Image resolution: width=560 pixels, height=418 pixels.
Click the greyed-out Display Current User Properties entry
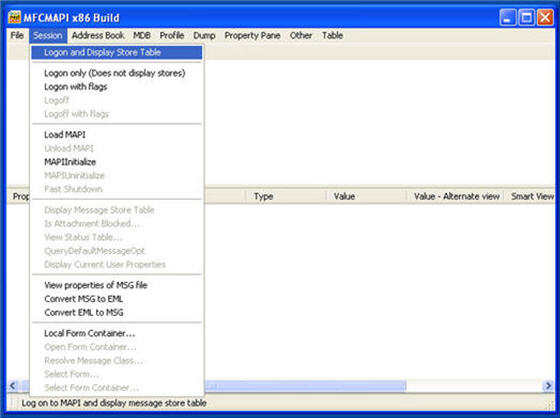tap(117, 264)
